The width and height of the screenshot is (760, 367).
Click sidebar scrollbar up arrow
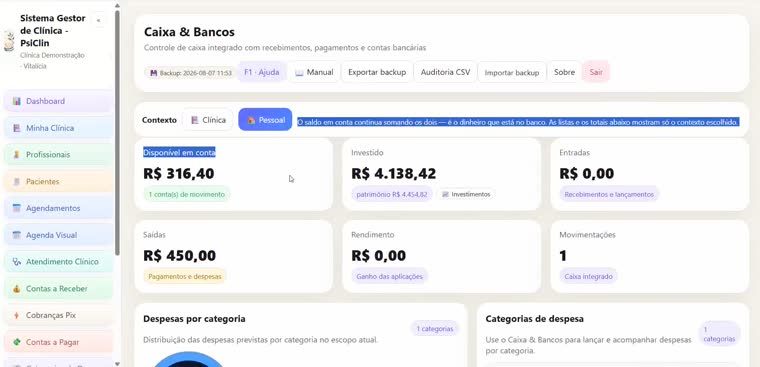click(117, 5)
